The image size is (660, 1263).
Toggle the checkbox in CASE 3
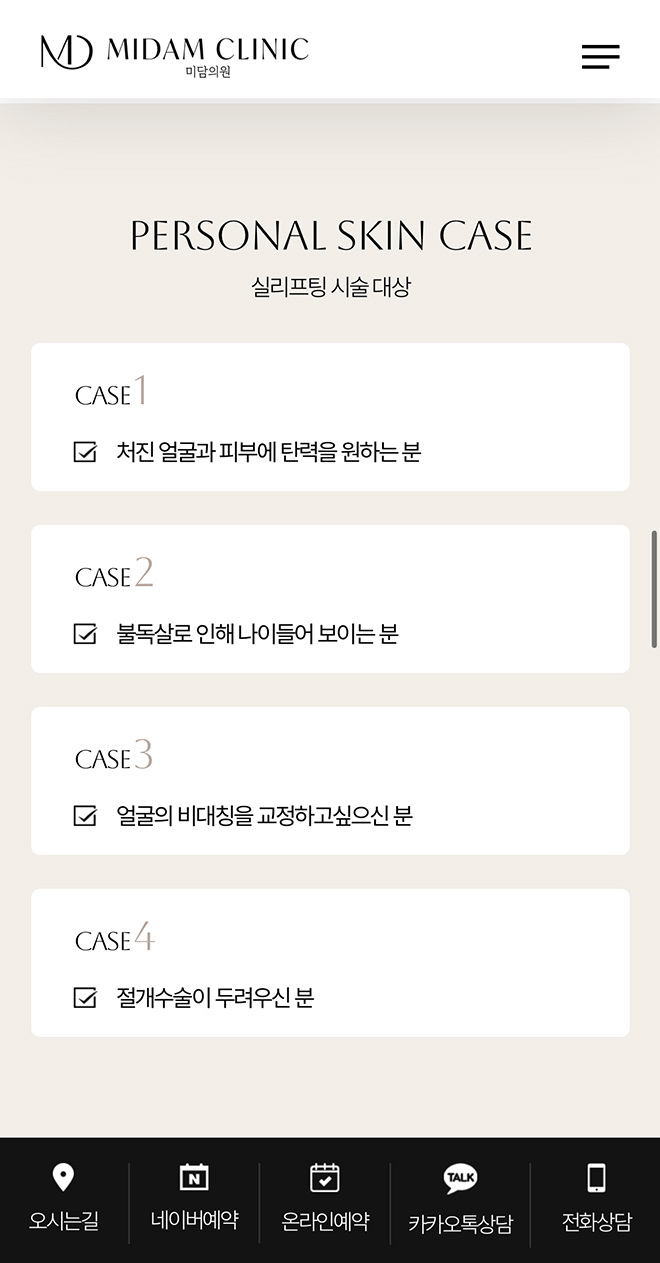click(86, 816)
